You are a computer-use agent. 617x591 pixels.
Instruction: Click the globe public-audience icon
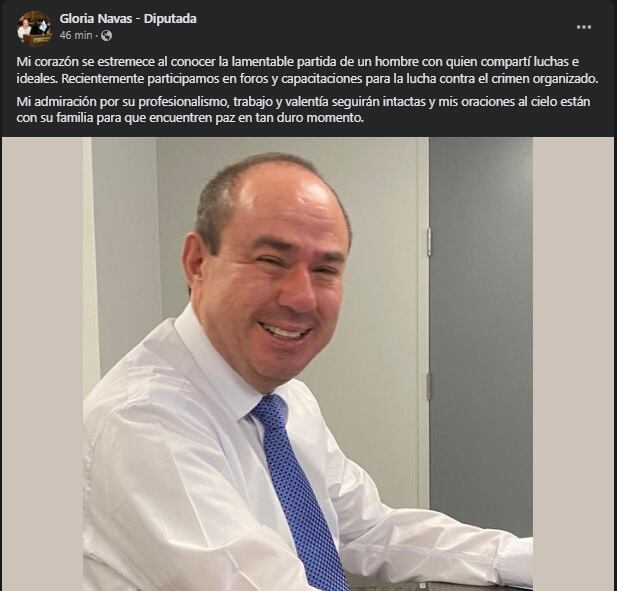coord(107,36)
